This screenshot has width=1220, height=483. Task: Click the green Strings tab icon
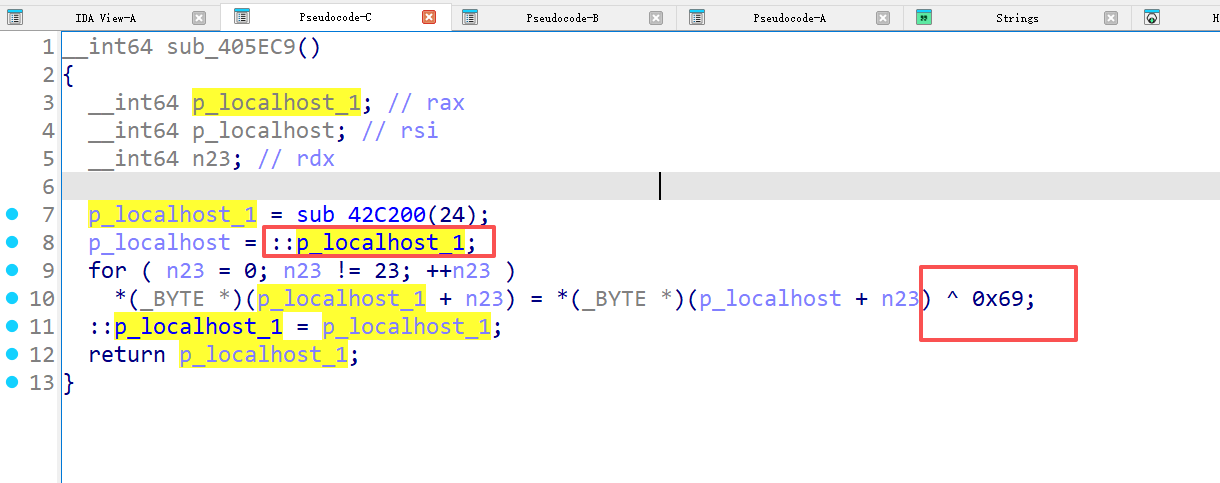point(924,17)
